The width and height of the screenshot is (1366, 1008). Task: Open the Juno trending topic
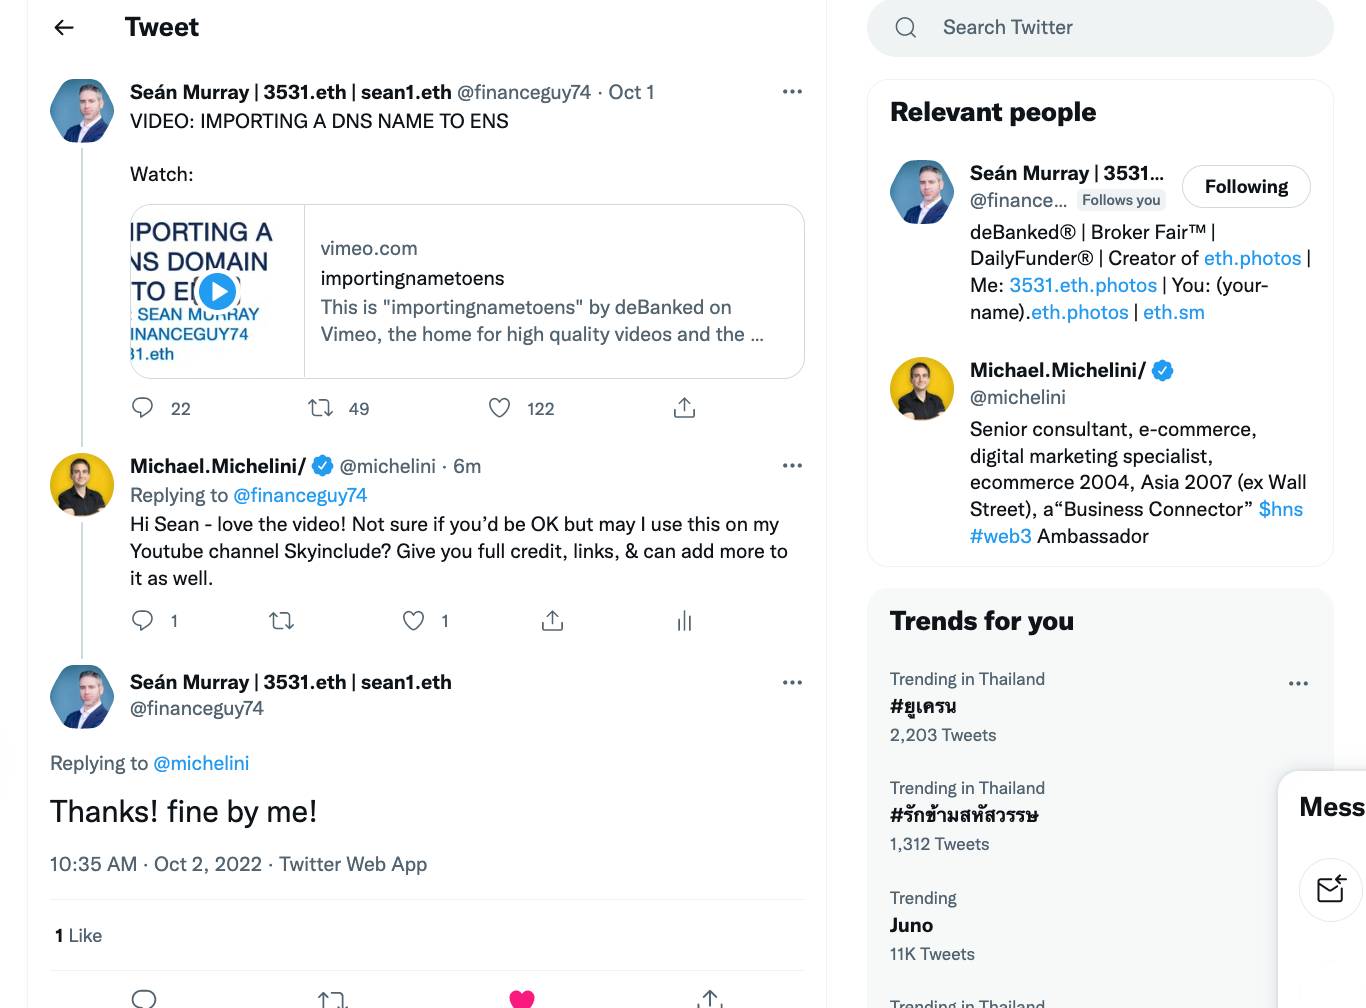pos(911,926)
